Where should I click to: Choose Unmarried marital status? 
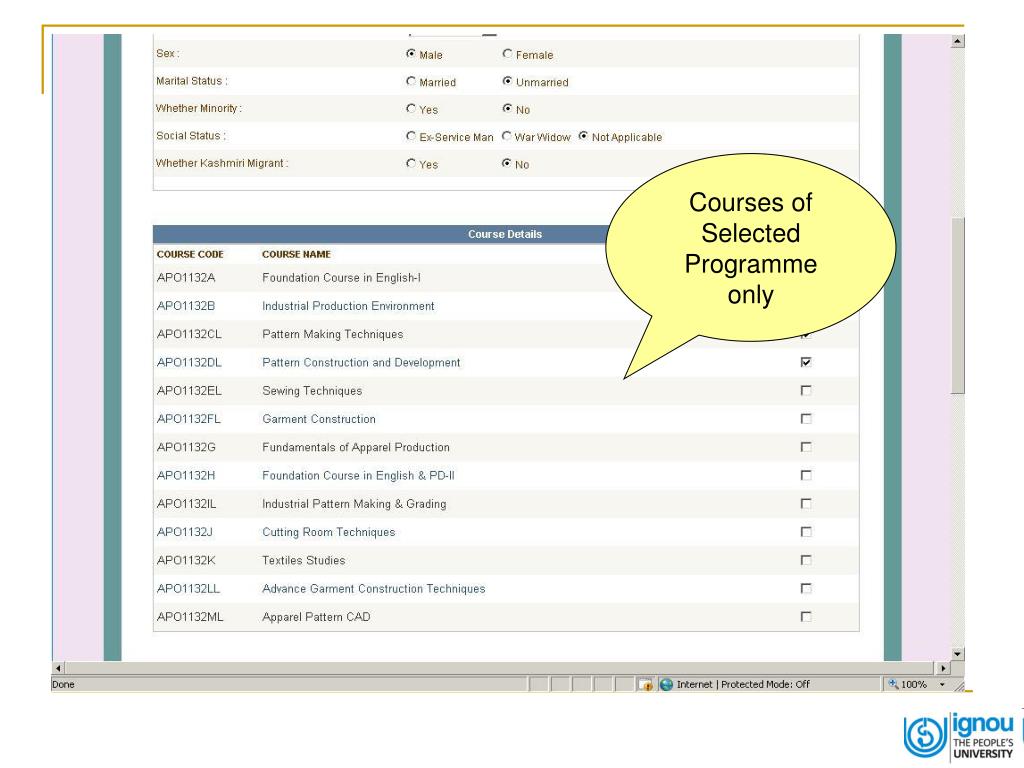pyautogui.click(x=507, y=82)
